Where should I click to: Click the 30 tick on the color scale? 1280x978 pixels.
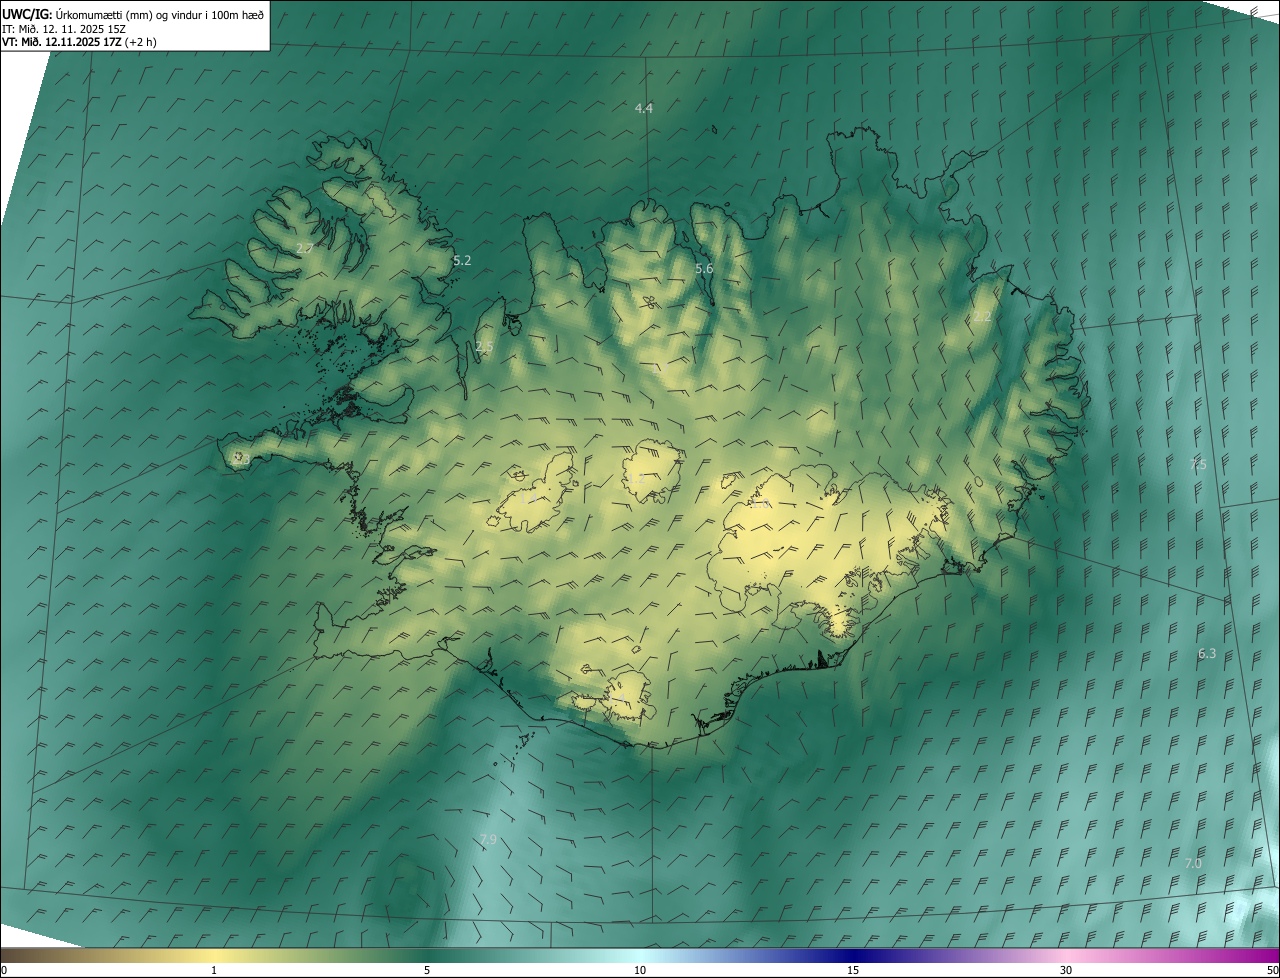(1066, 971)
